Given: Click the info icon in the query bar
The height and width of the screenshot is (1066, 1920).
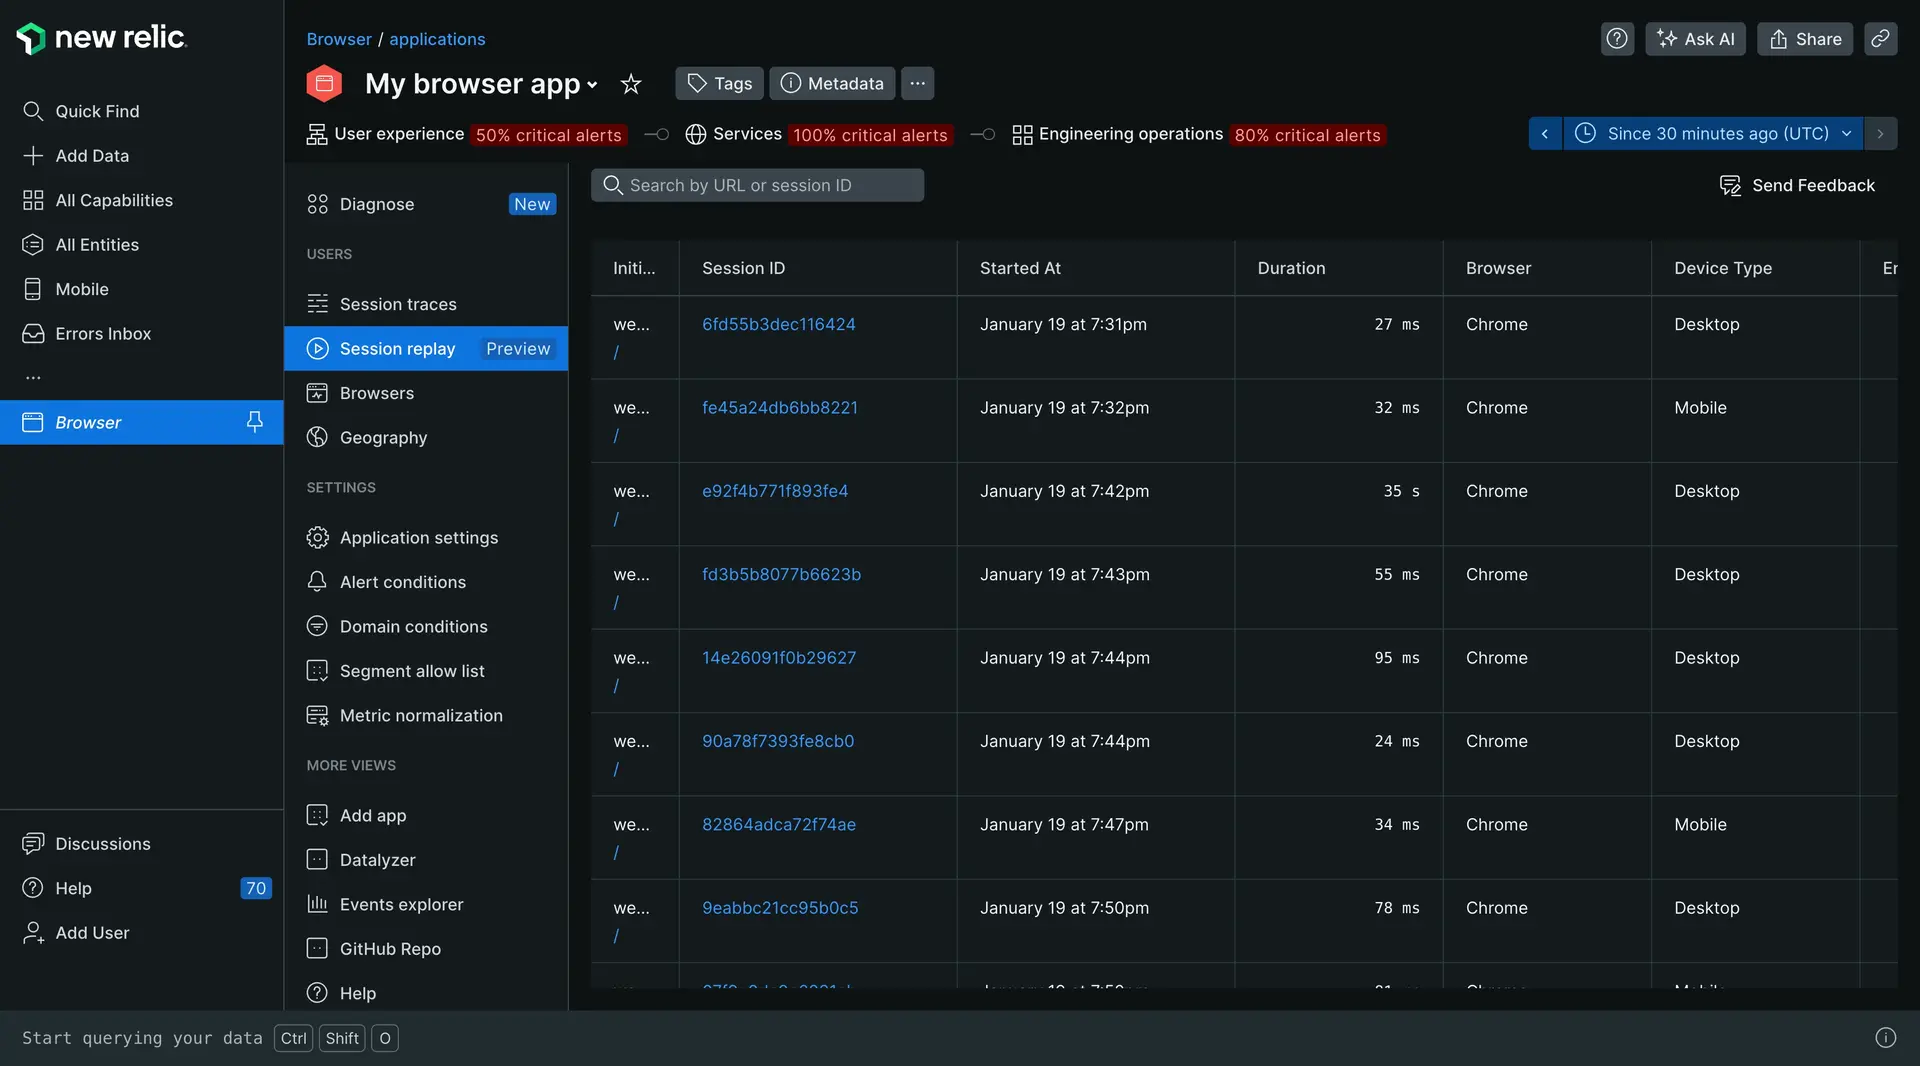Looking at the screenshot, I should [1885, 1038].
